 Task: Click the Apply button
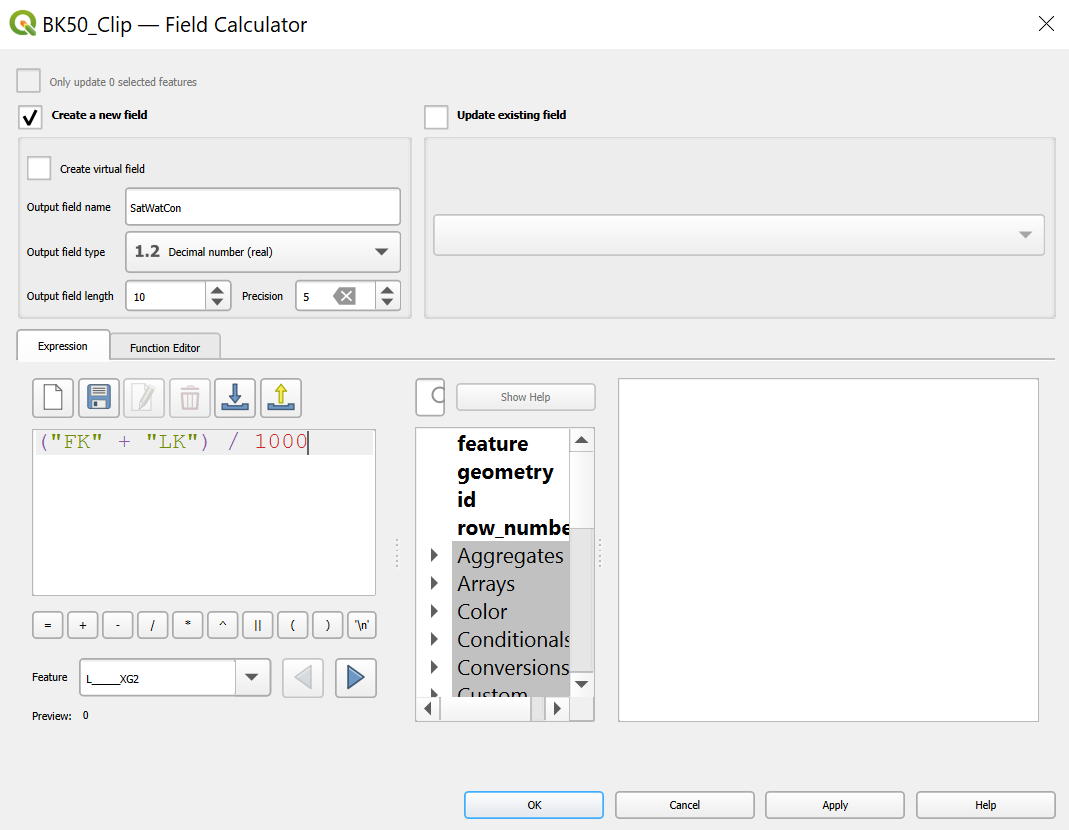(835, 805)
